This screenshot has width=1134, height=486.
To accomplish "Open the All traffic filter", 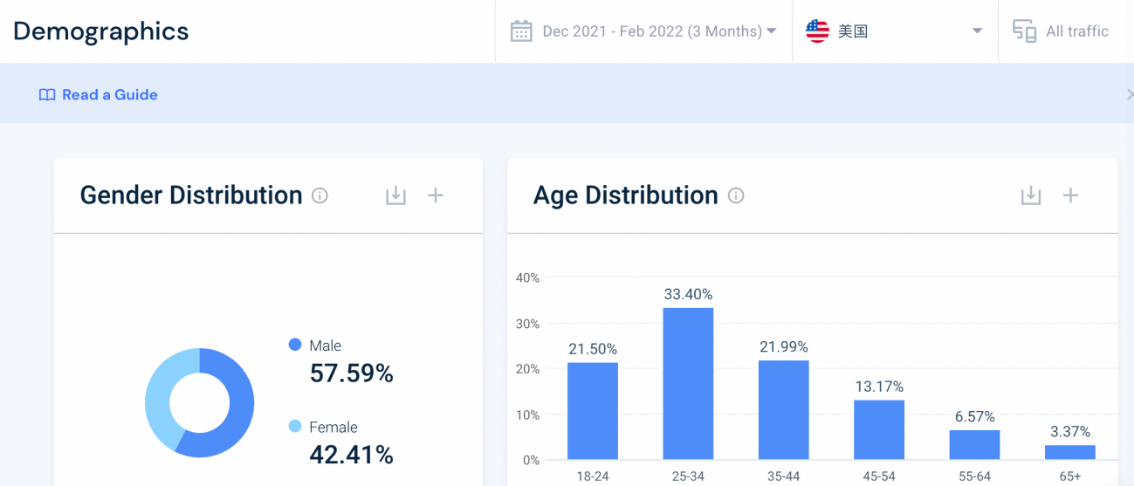I will (x=1076, y=31).
